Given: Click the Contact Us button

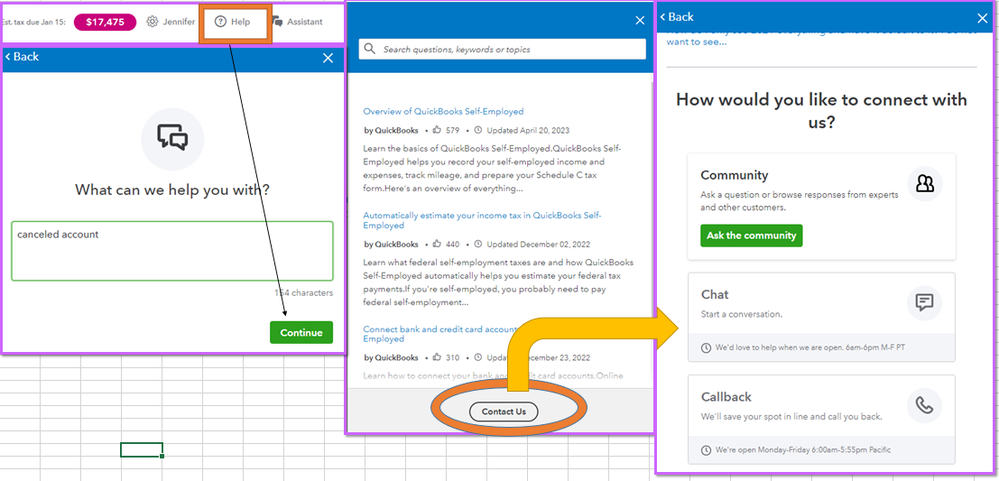Looking at the screenshot, I should 503,412.
